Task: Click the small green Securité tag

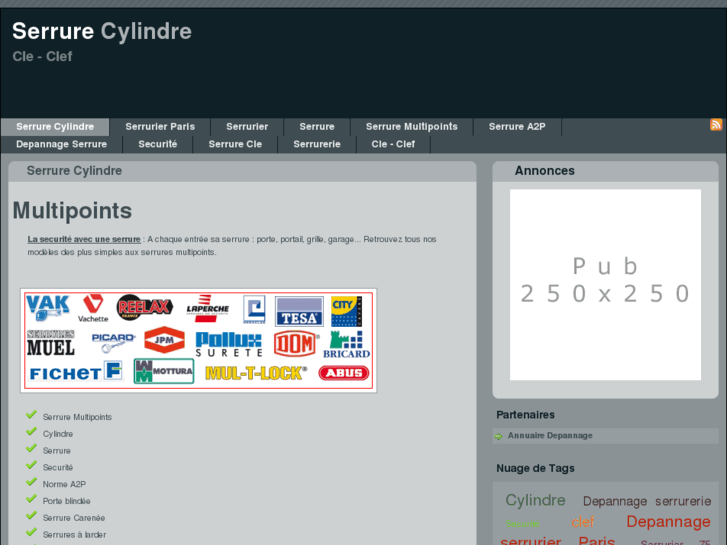Action: coord(523,524)
